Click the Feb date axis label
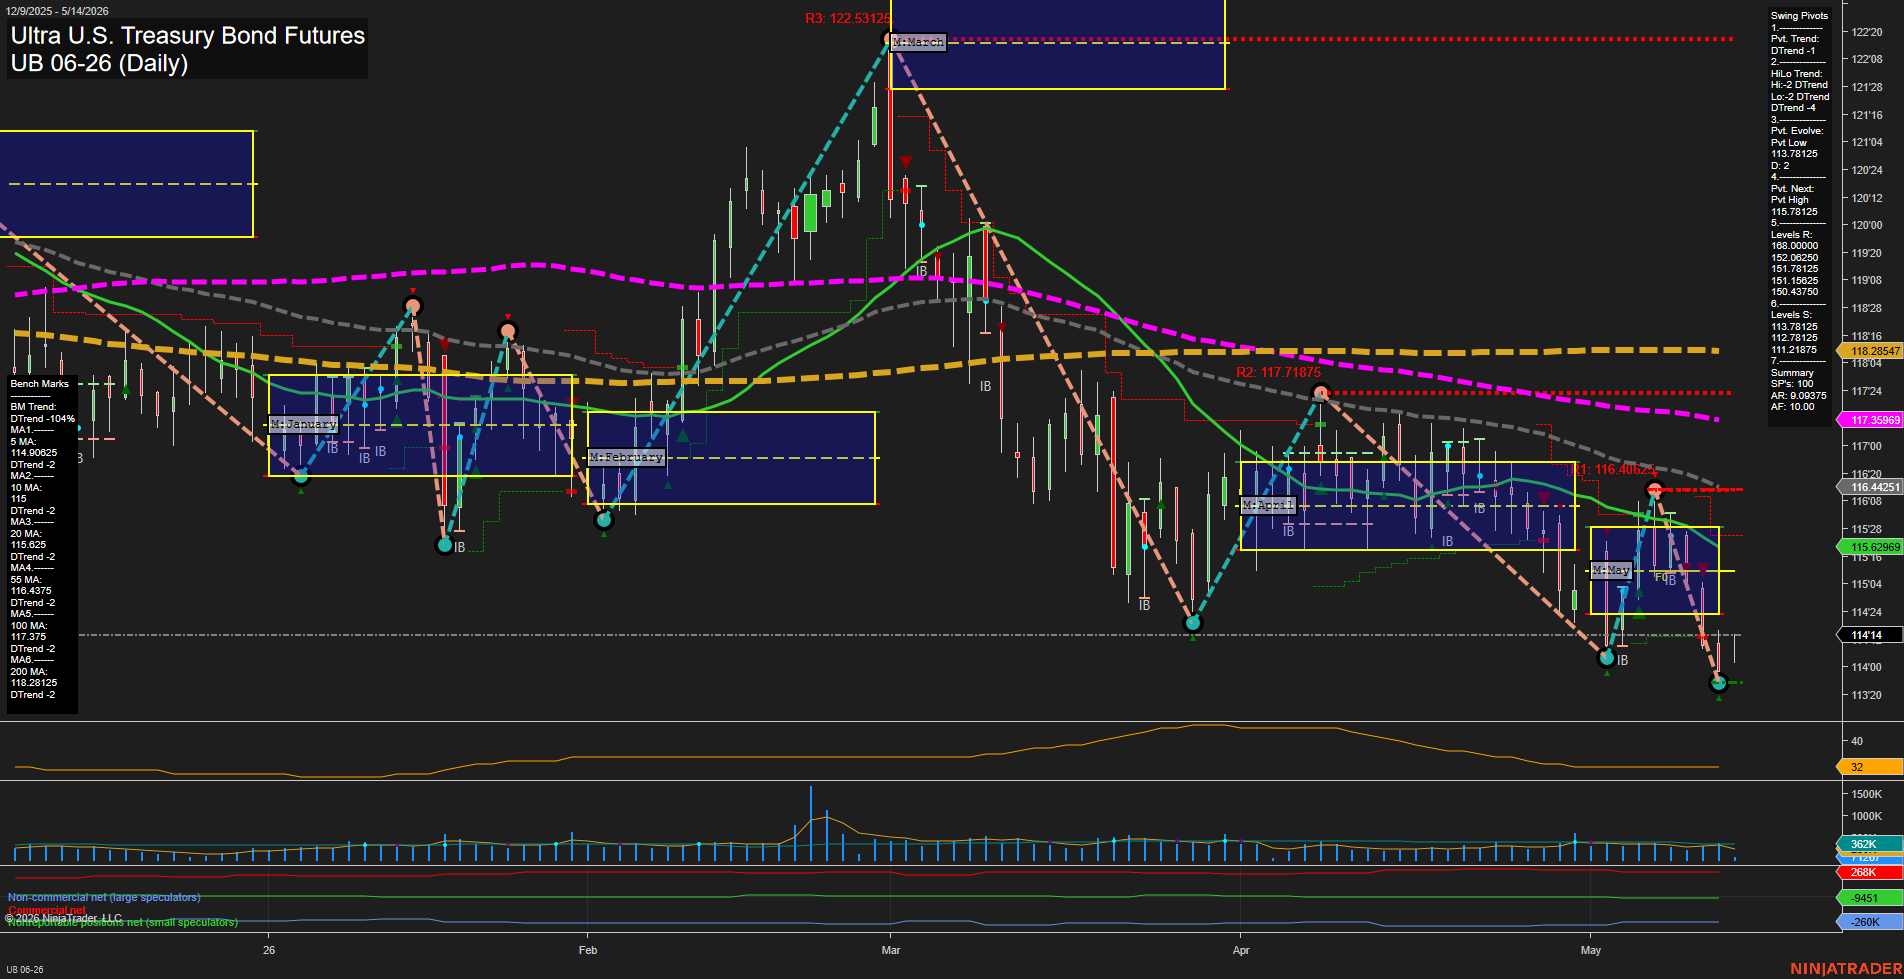 tap(587, 950)
